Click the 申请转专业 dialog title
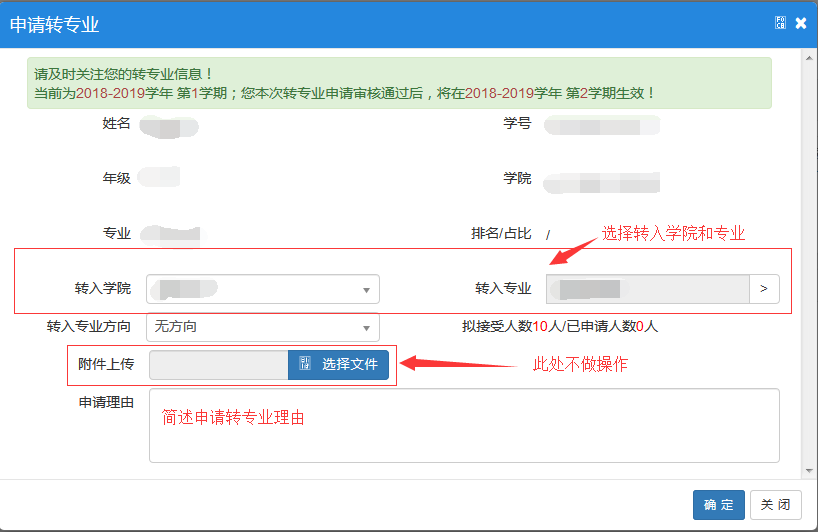 pyautogui.click(x=55, y=24)
